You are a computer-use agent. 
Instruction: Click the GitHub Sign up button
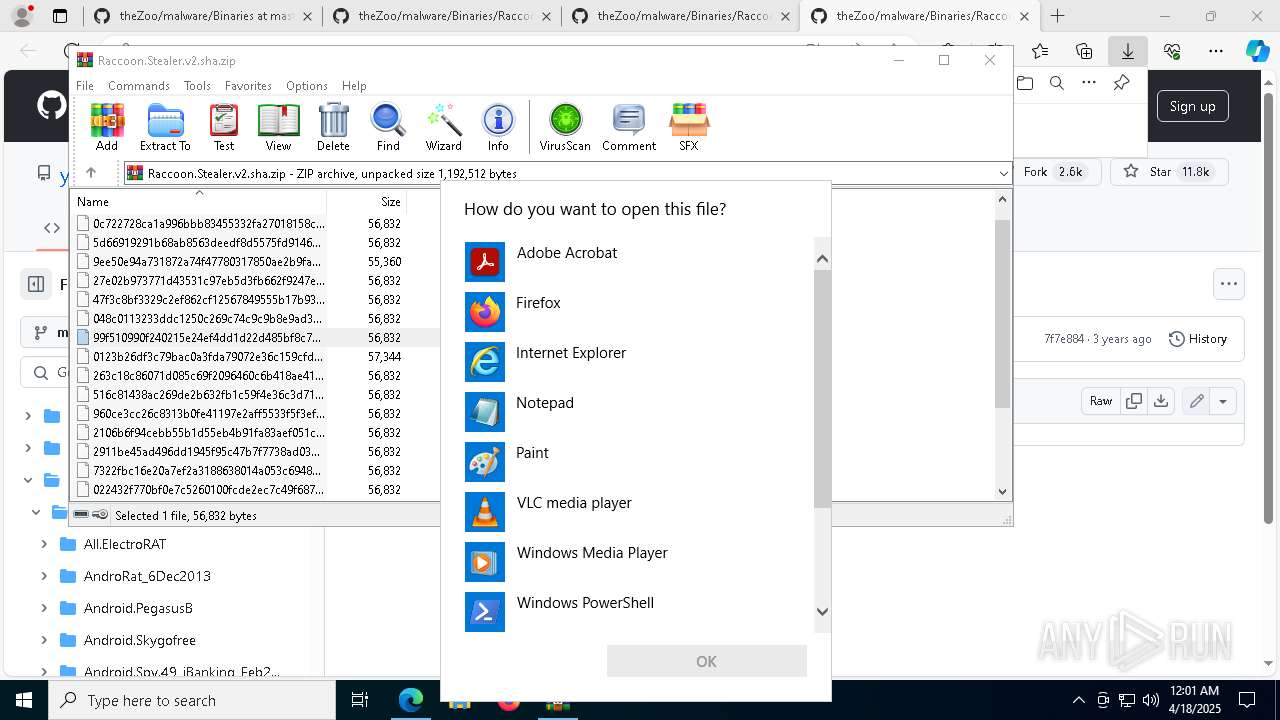pos(1192,106)
